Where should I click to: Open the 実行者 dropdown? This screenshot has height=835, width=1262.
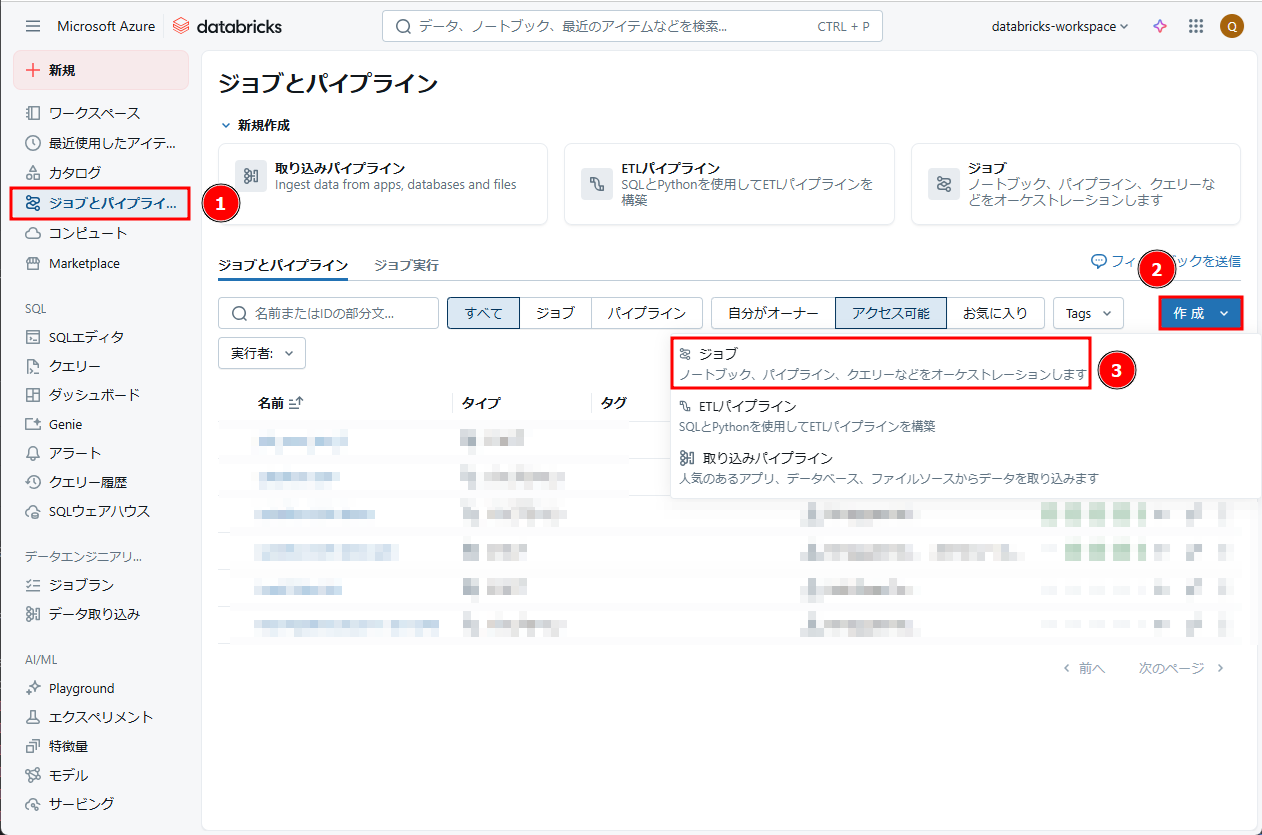pos(262,353)
